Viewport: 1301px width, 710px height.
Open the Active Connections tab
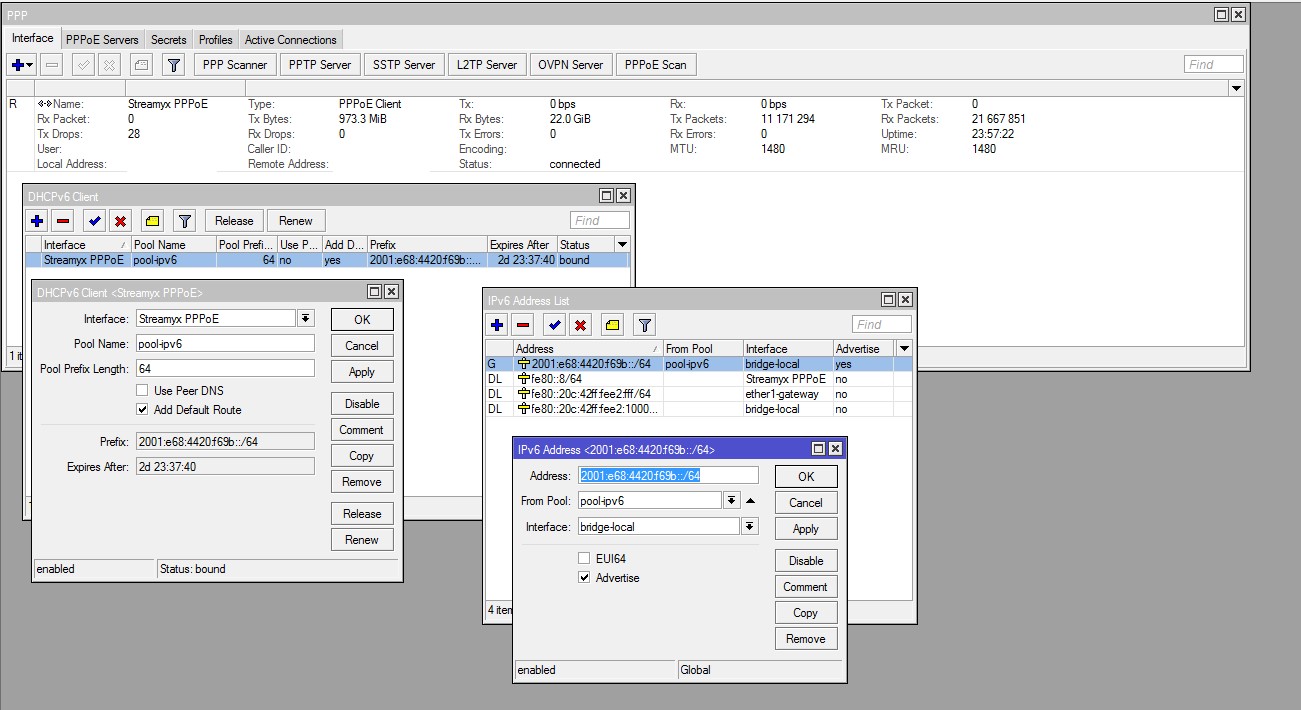tap(290, 40)
